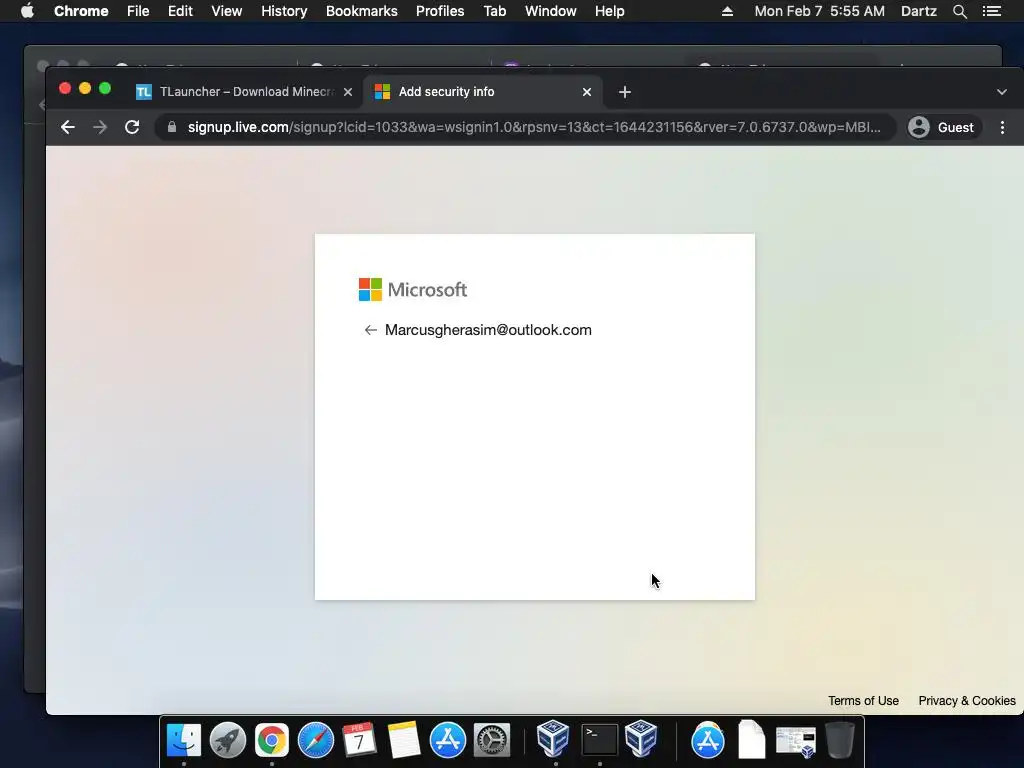Click the browser forward arrow

tap(100, 127)
